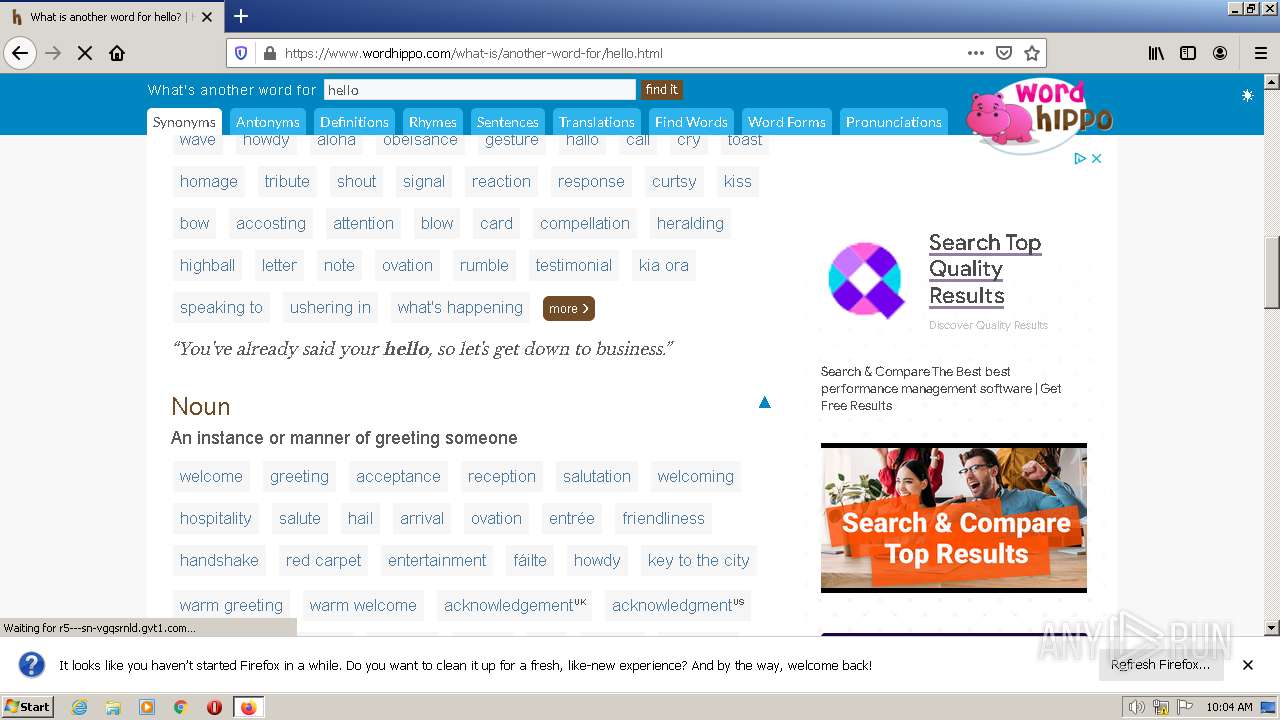Dismiss the Firefox refresh notification

1248,665
